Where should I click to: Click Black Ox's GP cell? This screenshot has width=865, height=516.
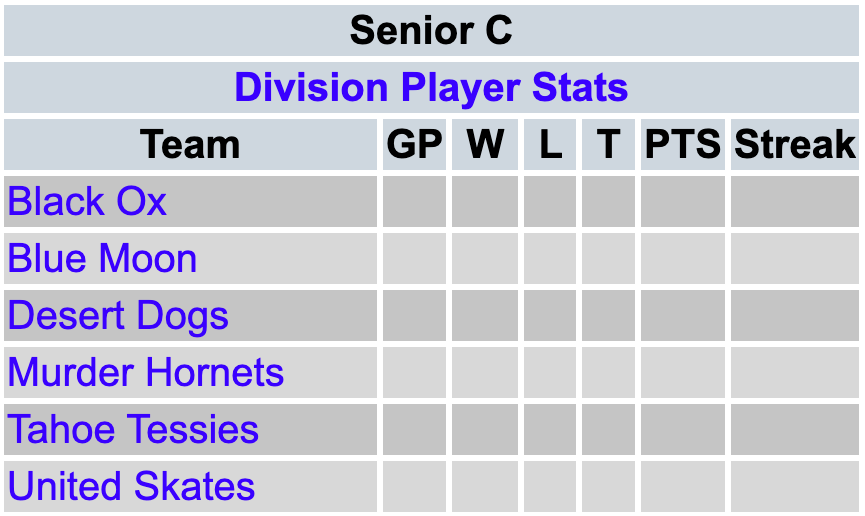pyautogui.click(x=414, y=202)
